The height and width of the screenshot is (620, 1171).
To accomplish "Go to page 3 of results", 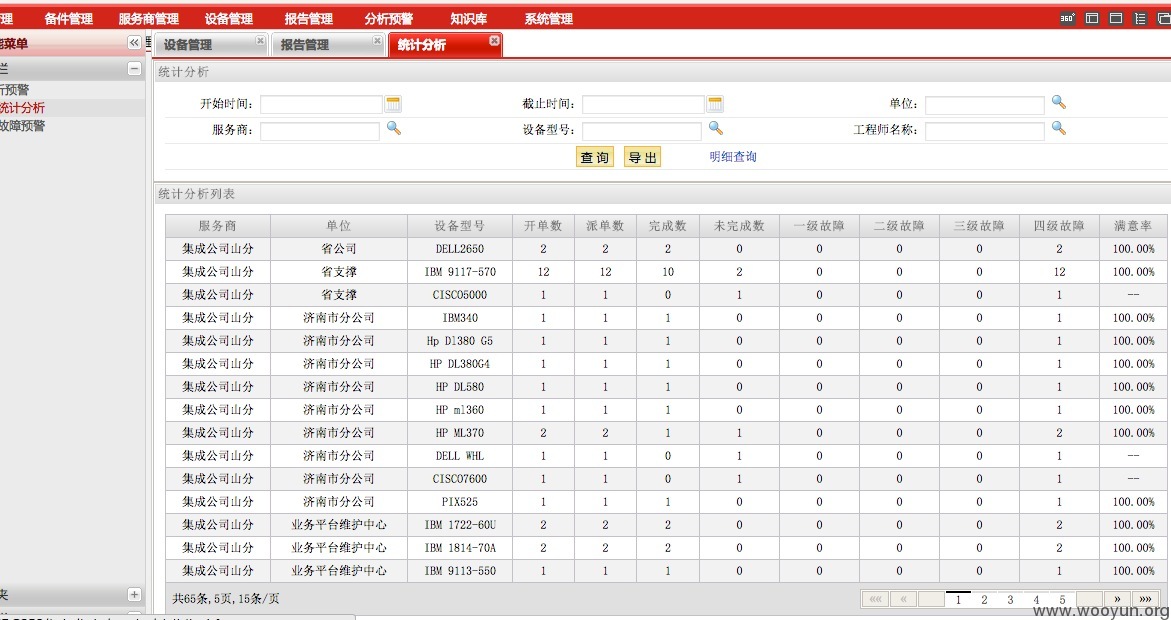I will coord(1010,600).
